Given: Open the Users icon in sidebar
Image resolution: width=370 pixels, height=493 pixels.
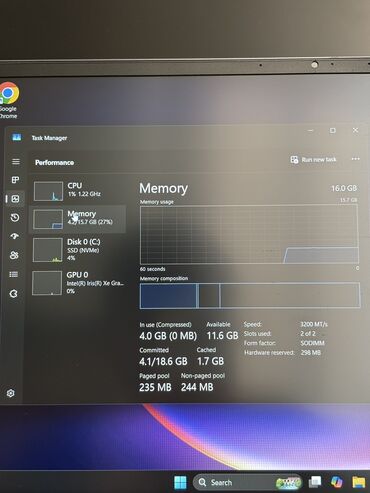Looking at the screenshot, I should coord(14,255).
